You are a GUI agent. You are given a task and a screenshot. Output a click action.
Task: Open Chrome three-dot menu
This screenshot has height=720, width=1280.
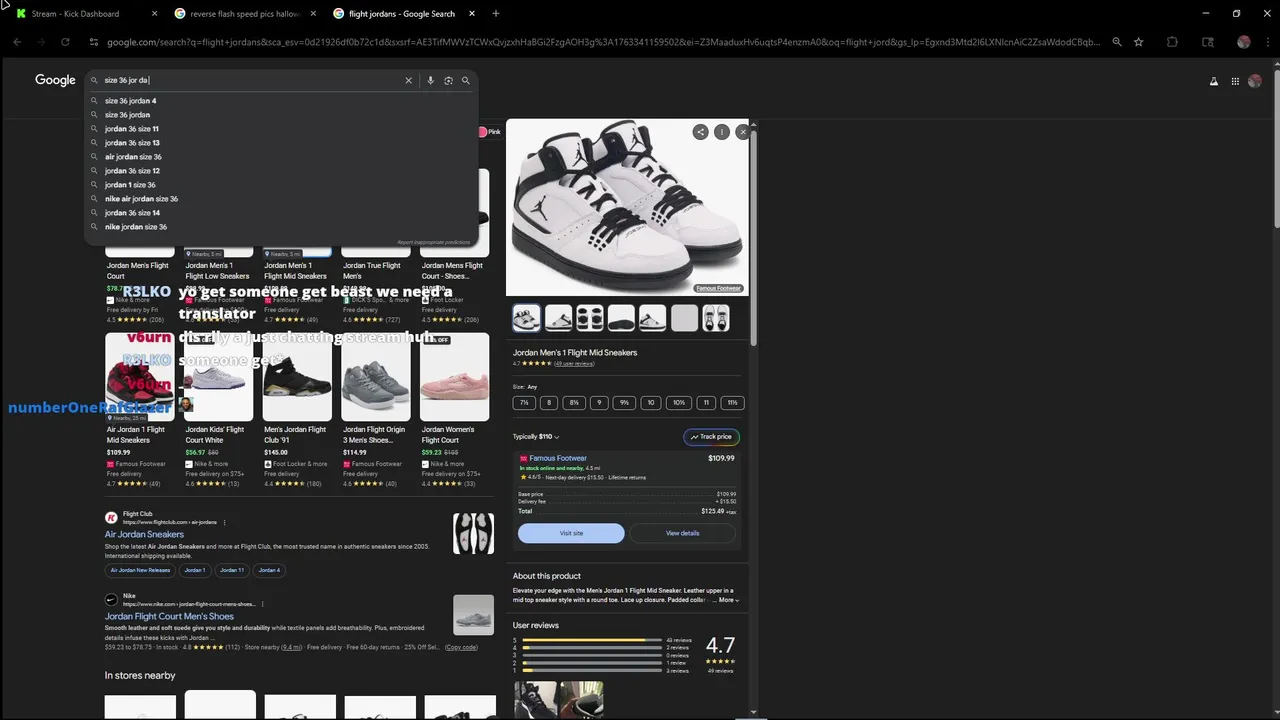(x=1266, y=42)
